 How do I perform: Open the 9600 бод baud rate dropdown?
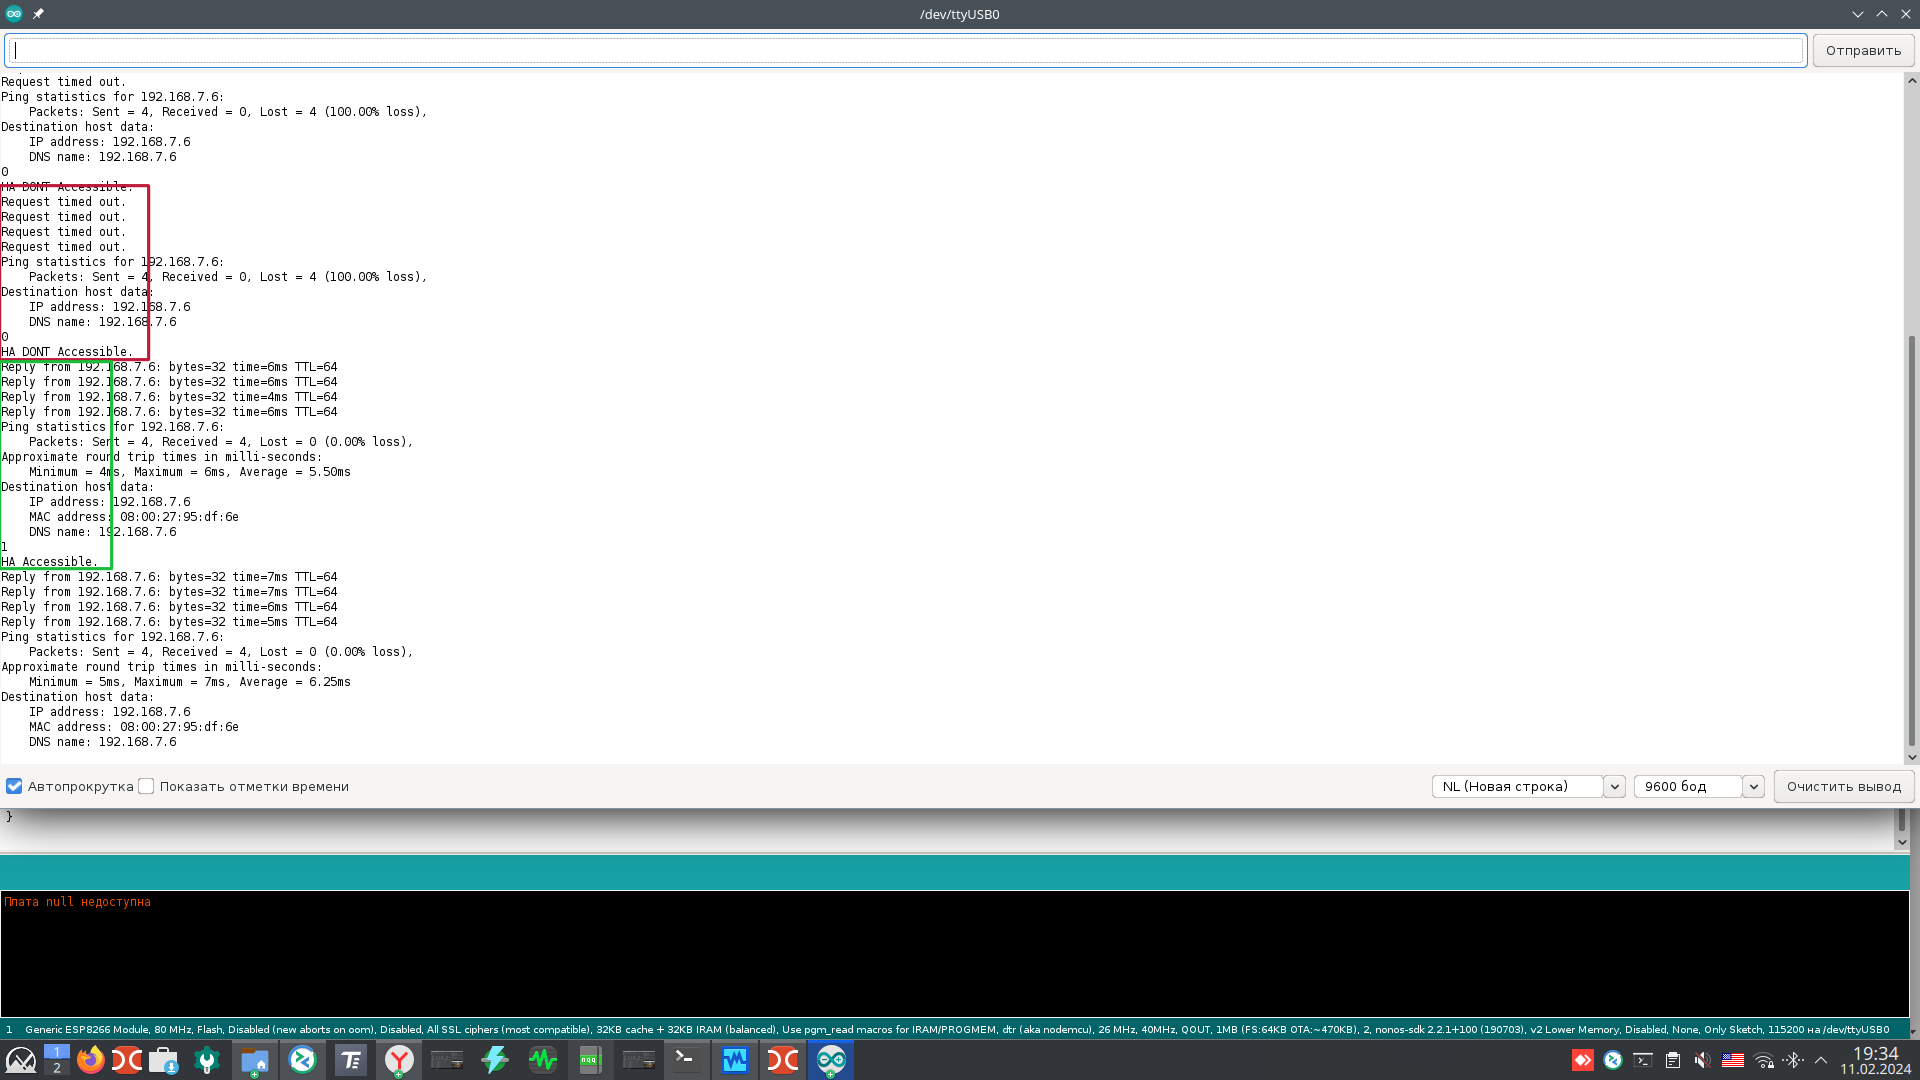(x=1697, y=786)
